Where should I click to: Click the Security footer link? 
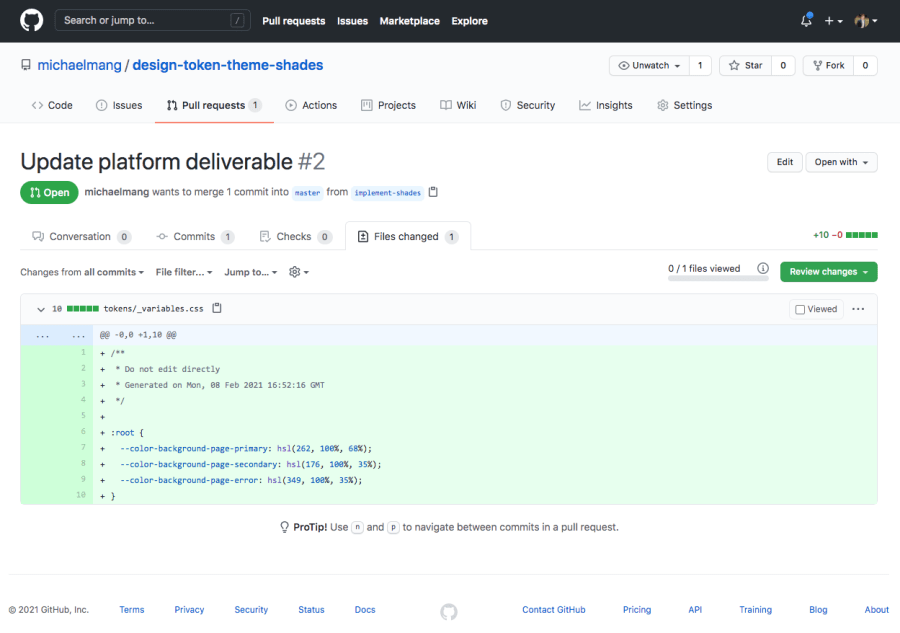pos(251,609)
